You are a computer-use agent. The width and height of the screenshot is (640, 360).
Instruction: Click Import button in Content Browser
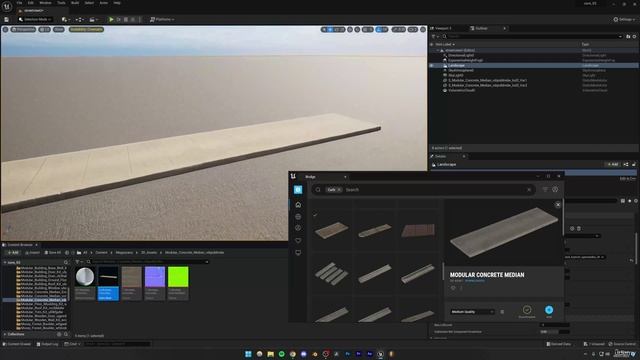[x=32, y=253]
